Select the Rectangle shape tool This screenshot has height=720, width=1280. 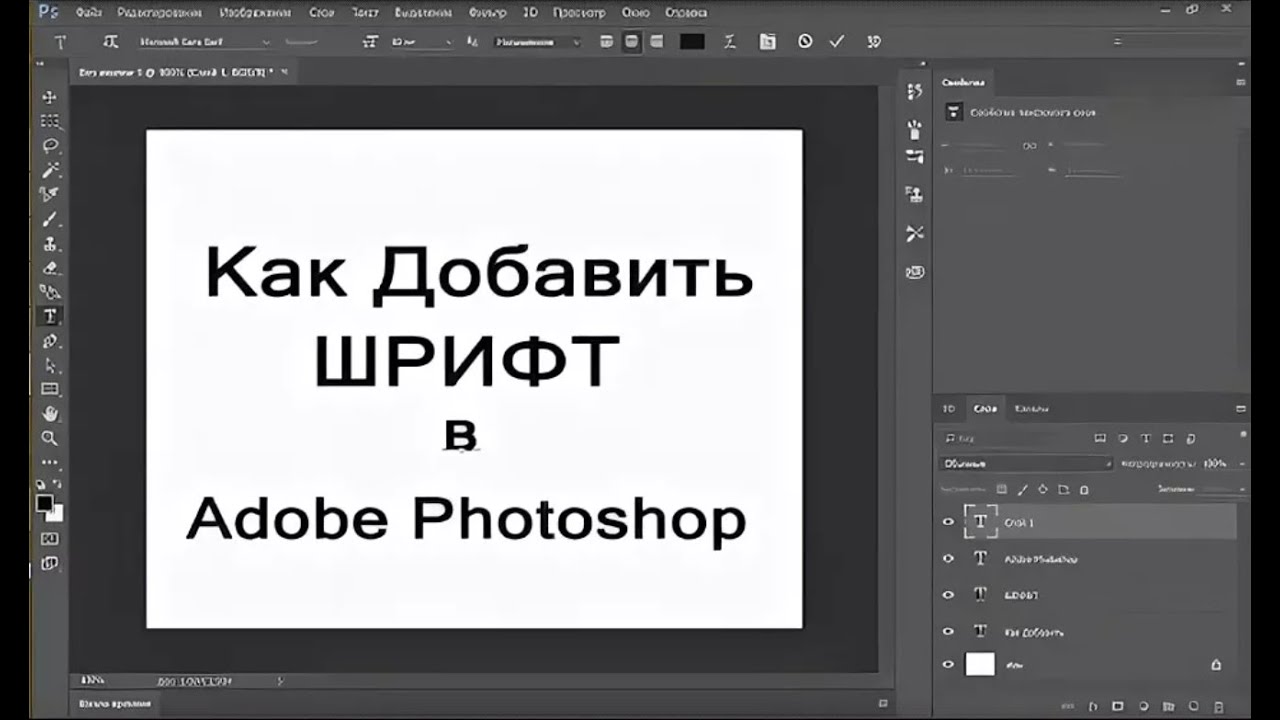pyautogui.click(x=49, y=389)
